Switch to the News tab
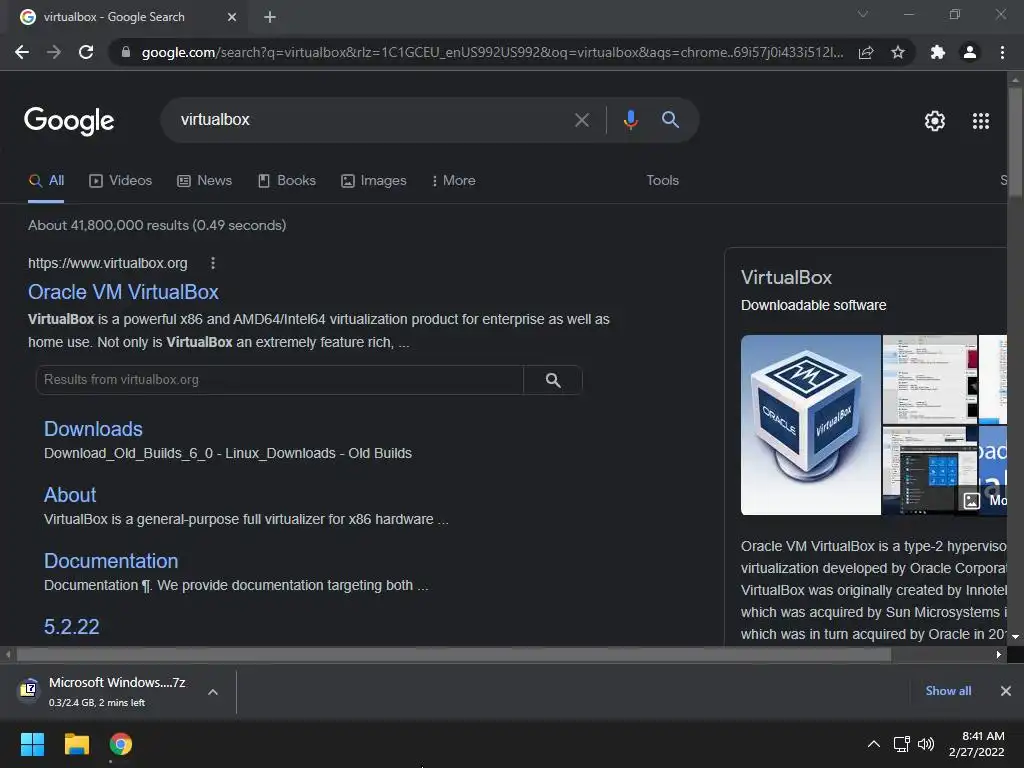Screen dimensions: 1024x768 click(x=204, y=181)
